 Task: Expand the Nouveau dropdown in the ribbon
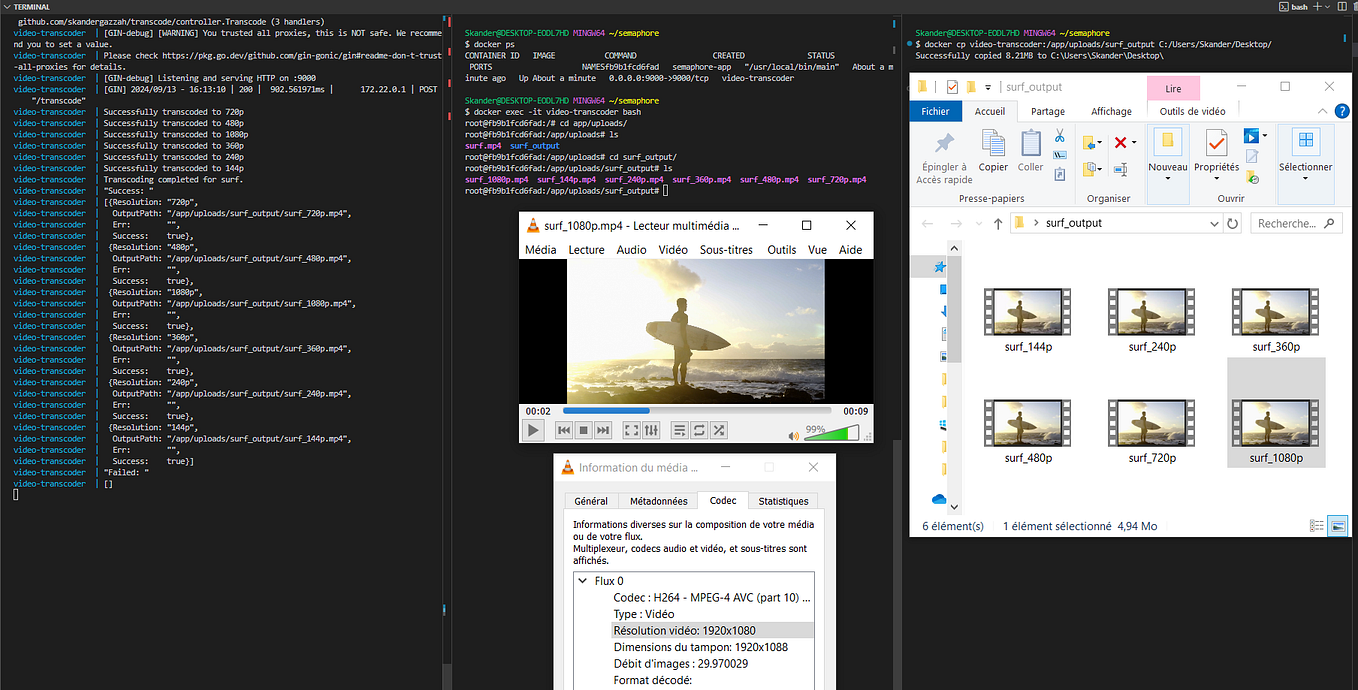click(1169, 177)
